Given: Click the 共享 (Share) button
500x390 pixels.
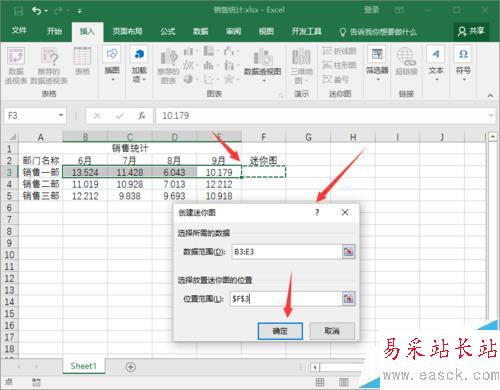Looking at the screenshot, I should (471, 31).
